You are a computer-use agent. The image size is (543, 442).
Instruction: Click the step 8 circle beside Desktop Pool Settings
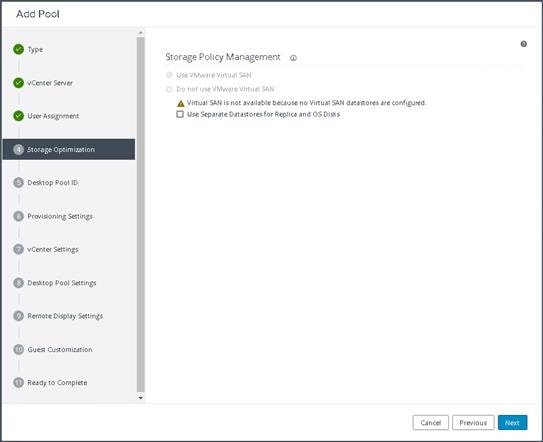(18, 283)
